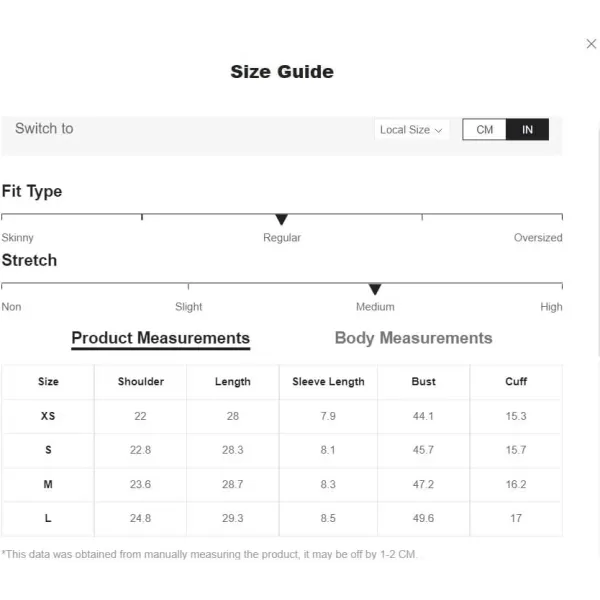
Task: Close the Size Guide dialog
Action: click(x=591, y=44)
